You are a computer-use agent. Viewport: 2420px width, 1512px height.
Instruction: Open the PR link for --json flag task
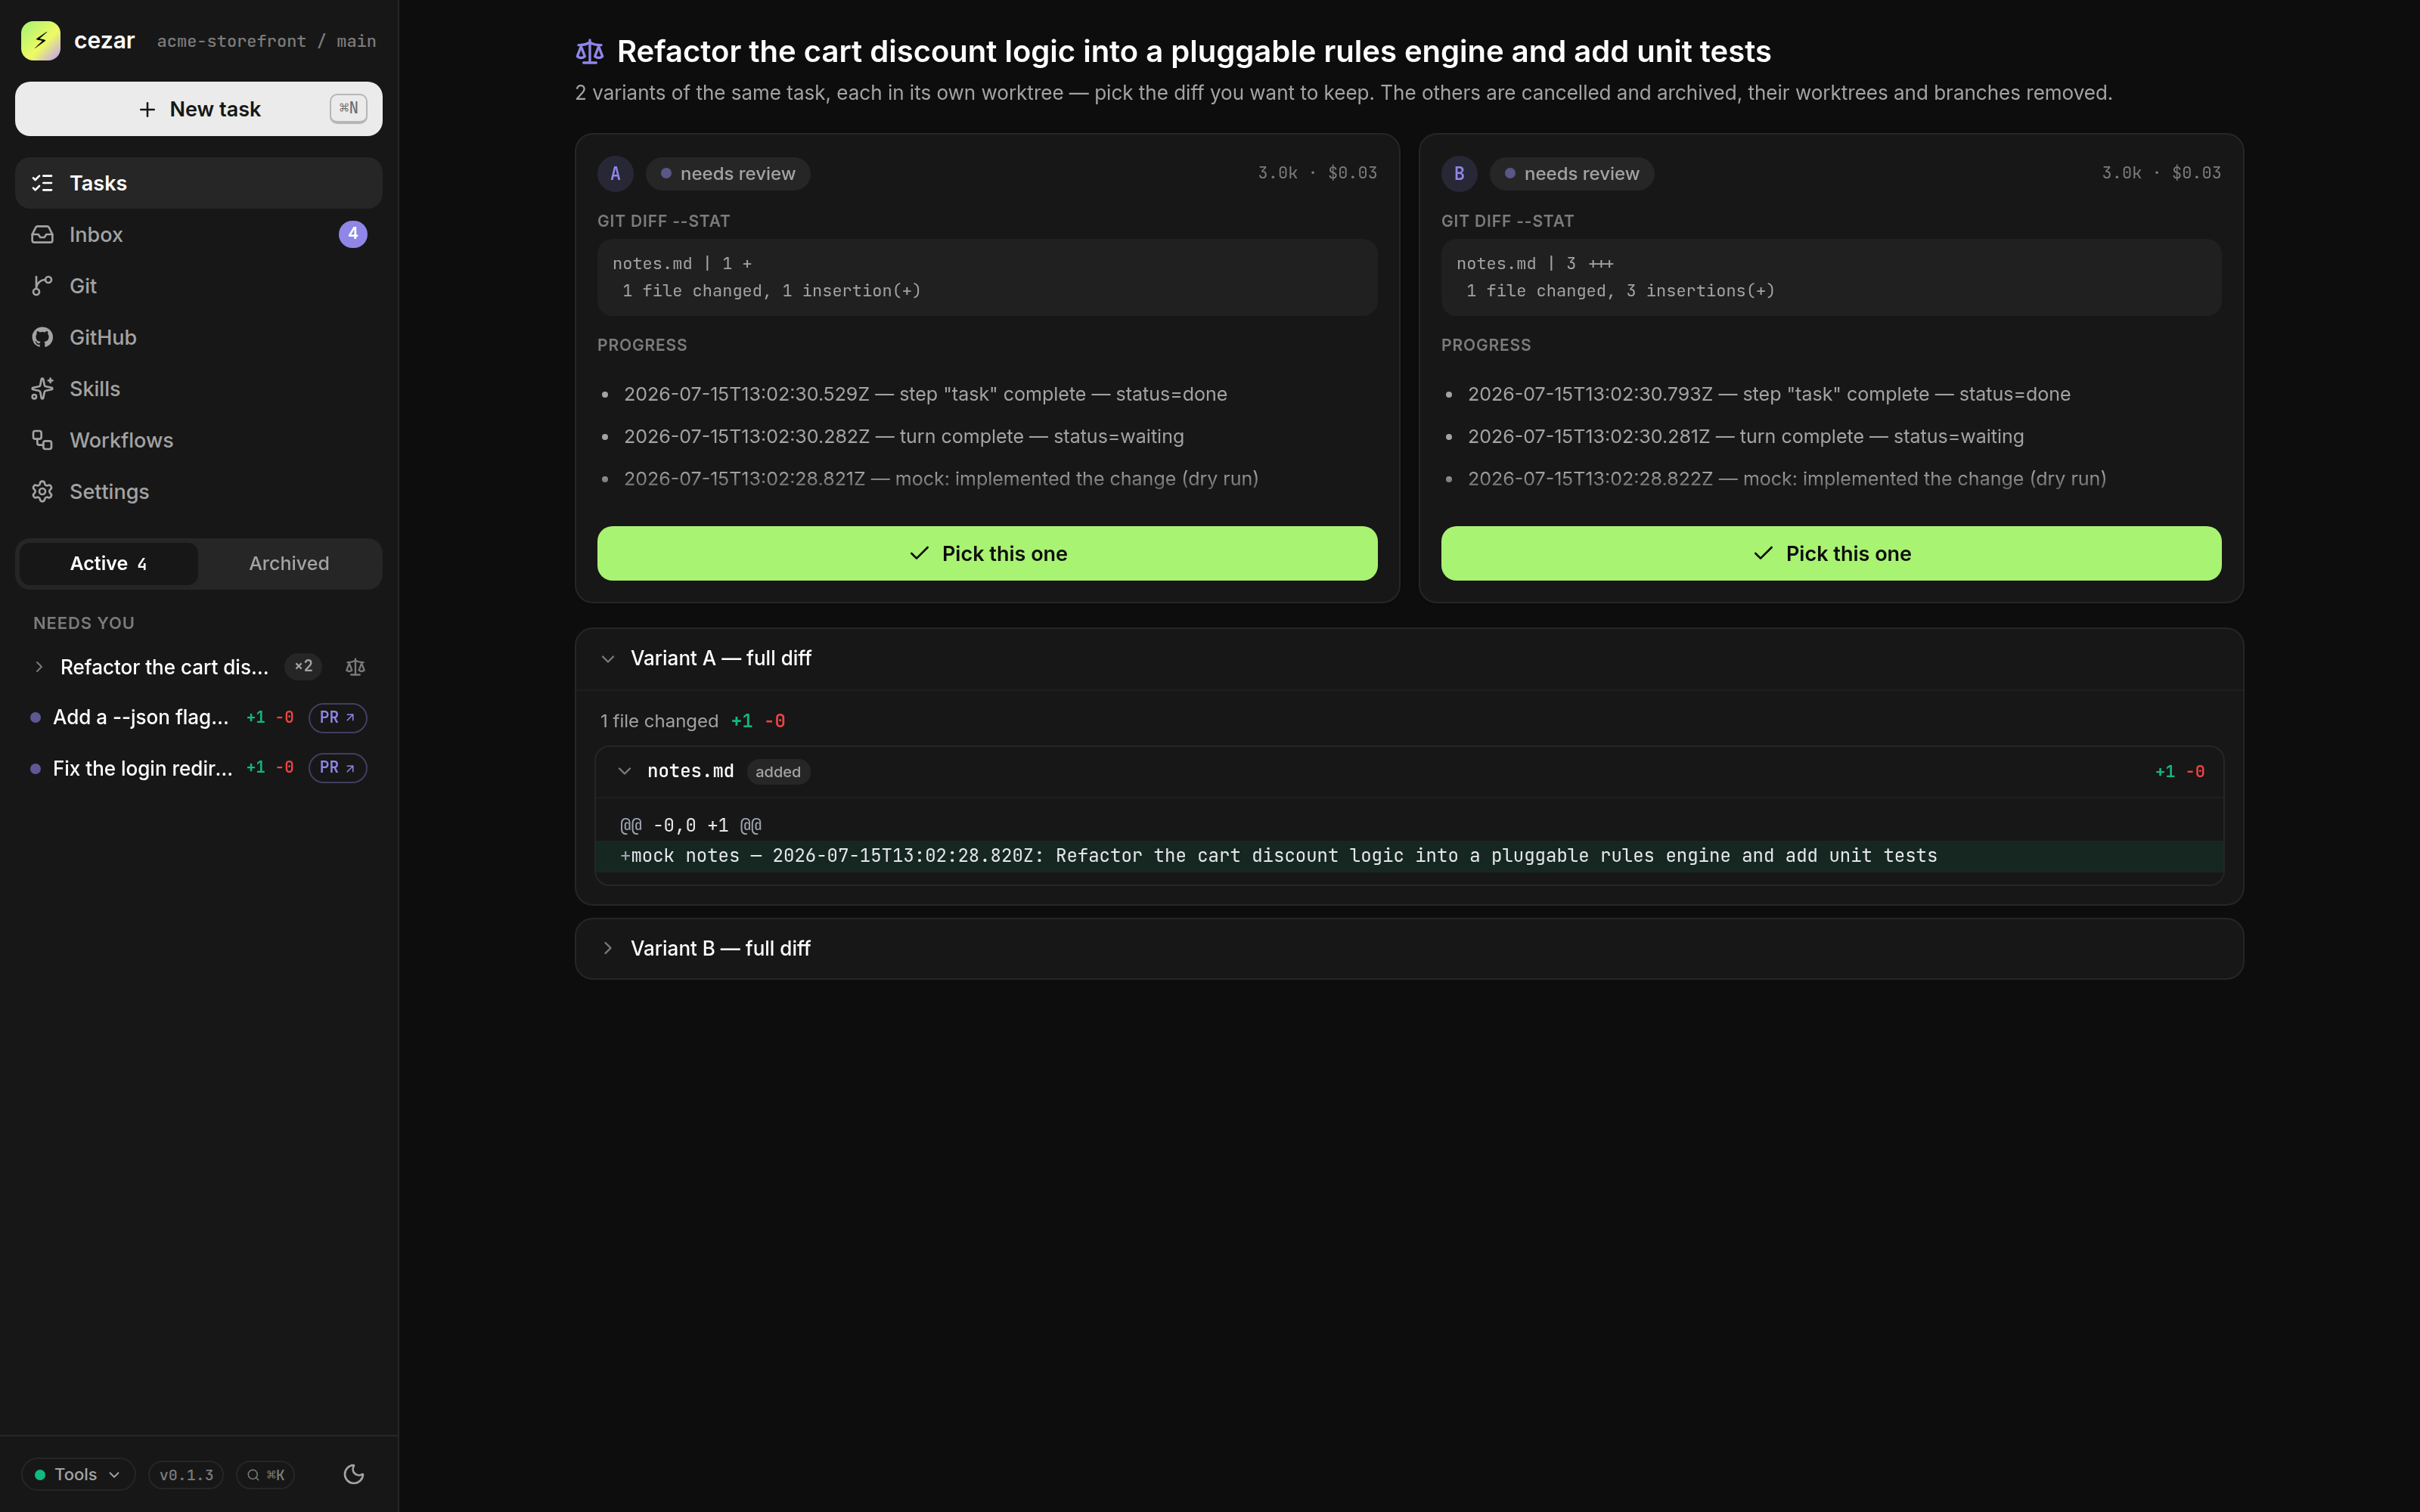337,717
